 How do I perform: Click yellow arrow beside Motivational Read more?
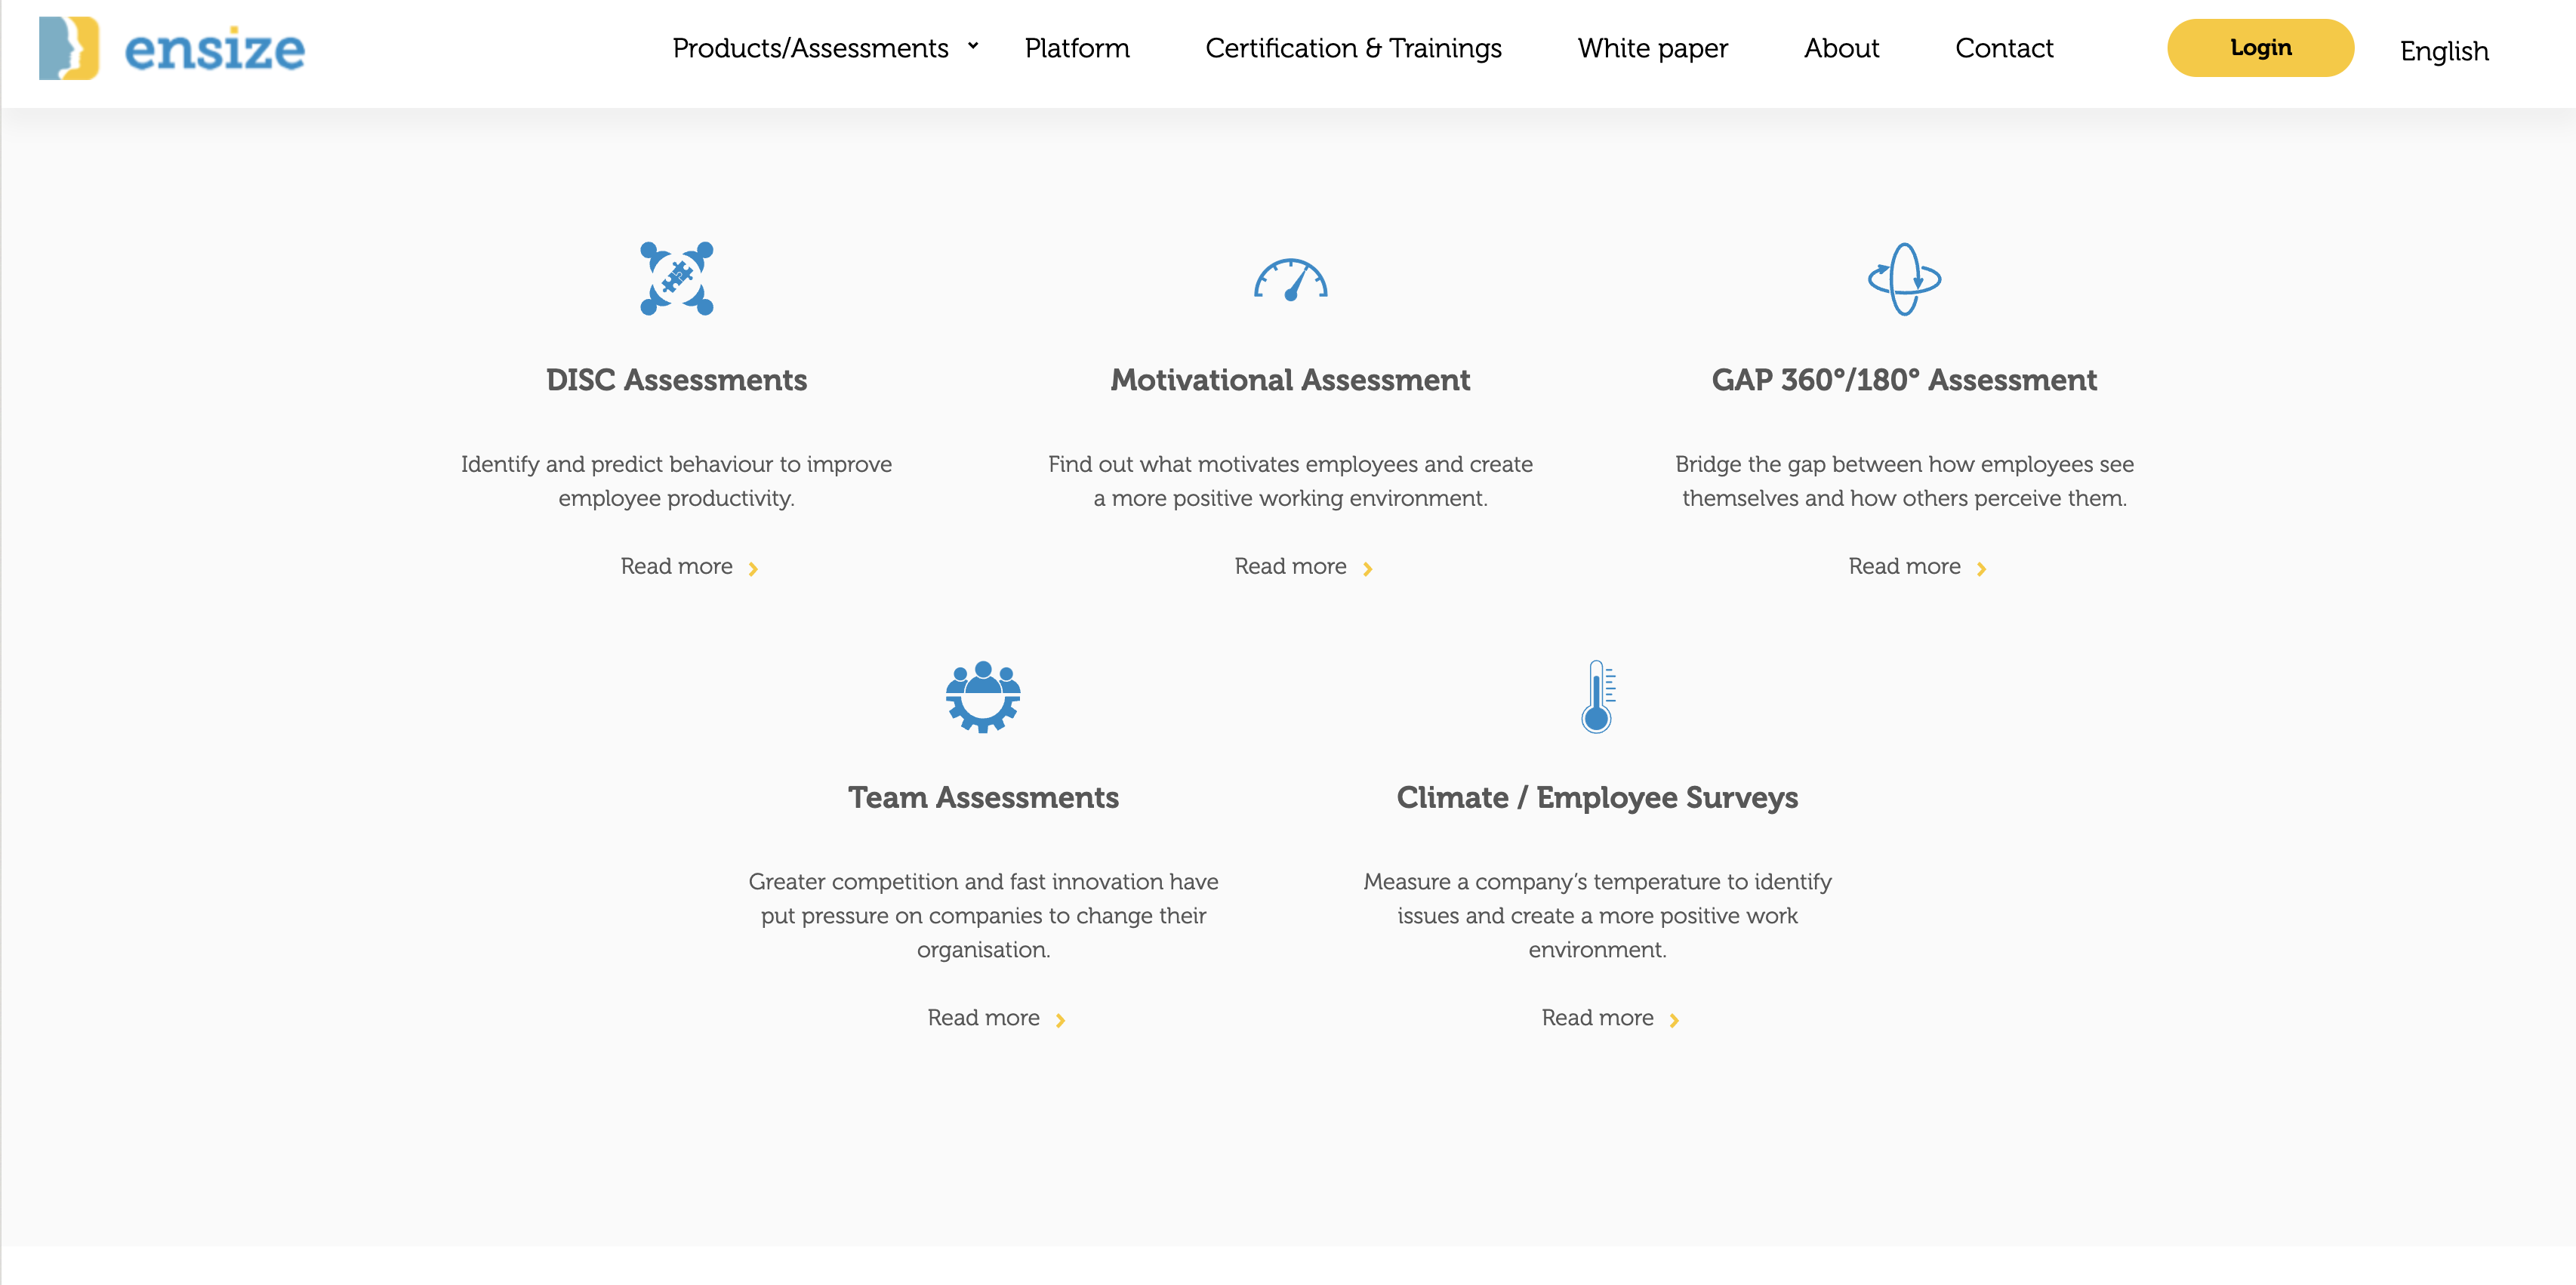[x=1367, y=569]
